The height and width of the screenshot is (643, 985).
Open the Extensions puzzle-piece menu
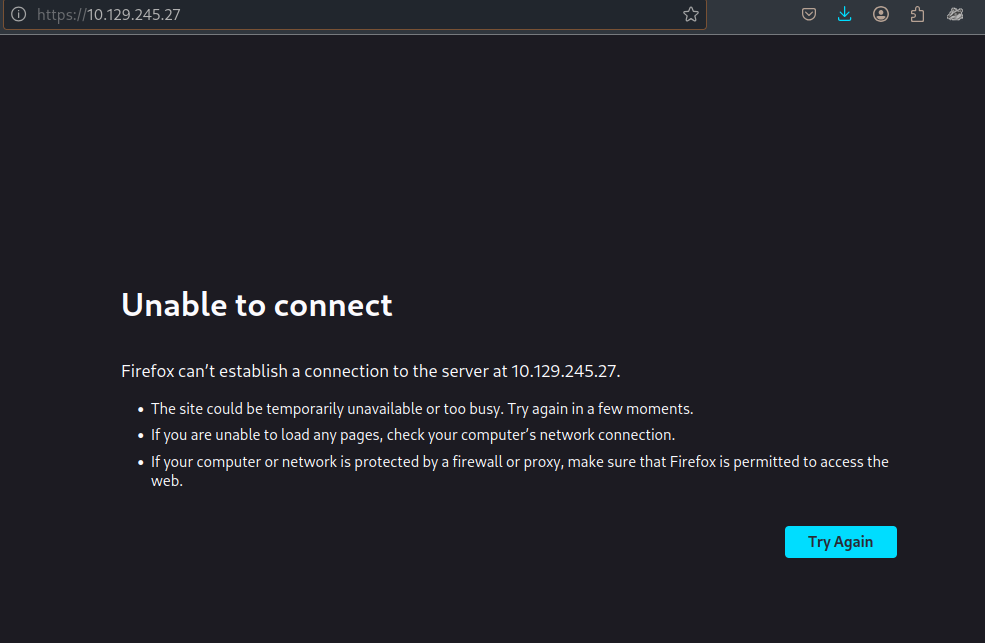(917, 14)
